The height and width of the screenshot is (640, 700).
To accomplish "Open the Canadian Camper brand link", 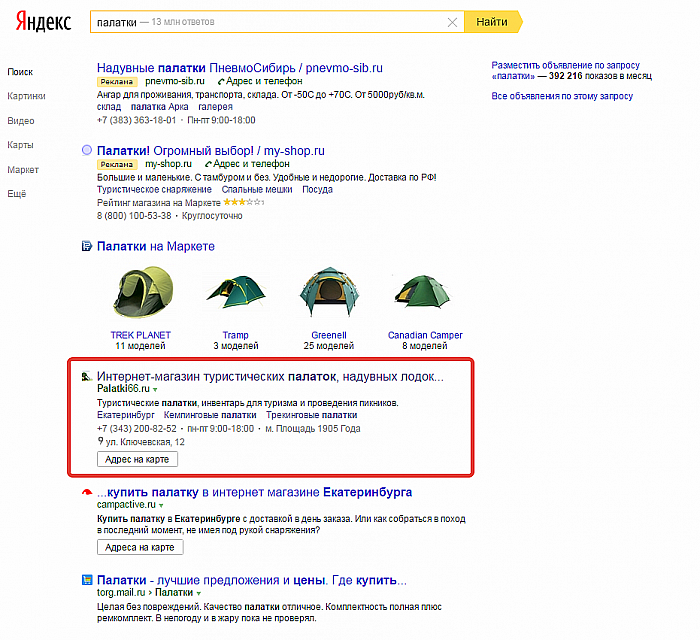I will 425,335.
